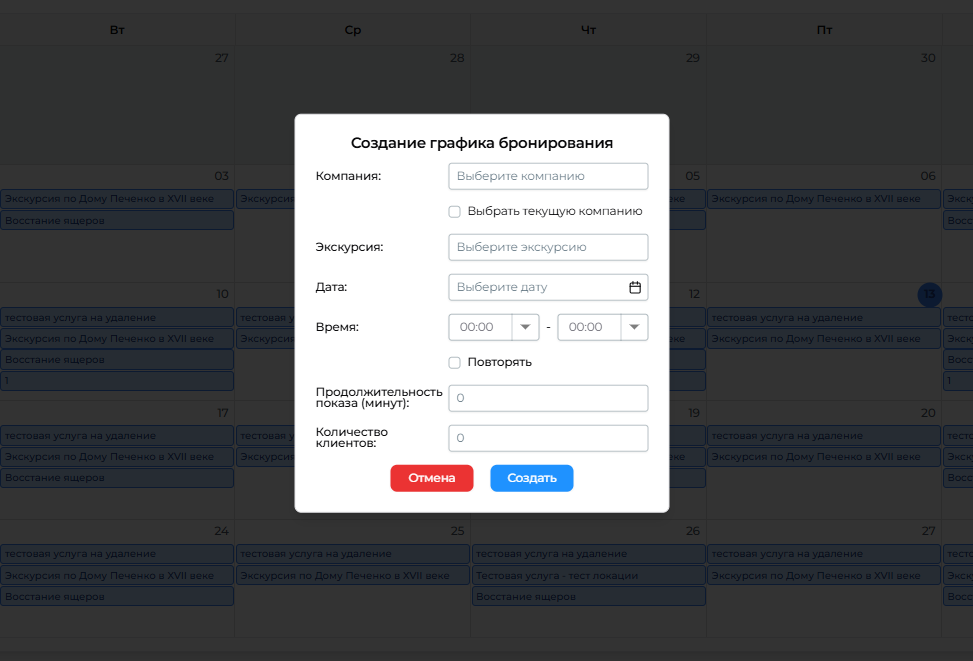Image resolution: width=973 pixels, height=661 pixels.
Task: Focus the 'Количество клиентов' input
Action: (548, 438)
